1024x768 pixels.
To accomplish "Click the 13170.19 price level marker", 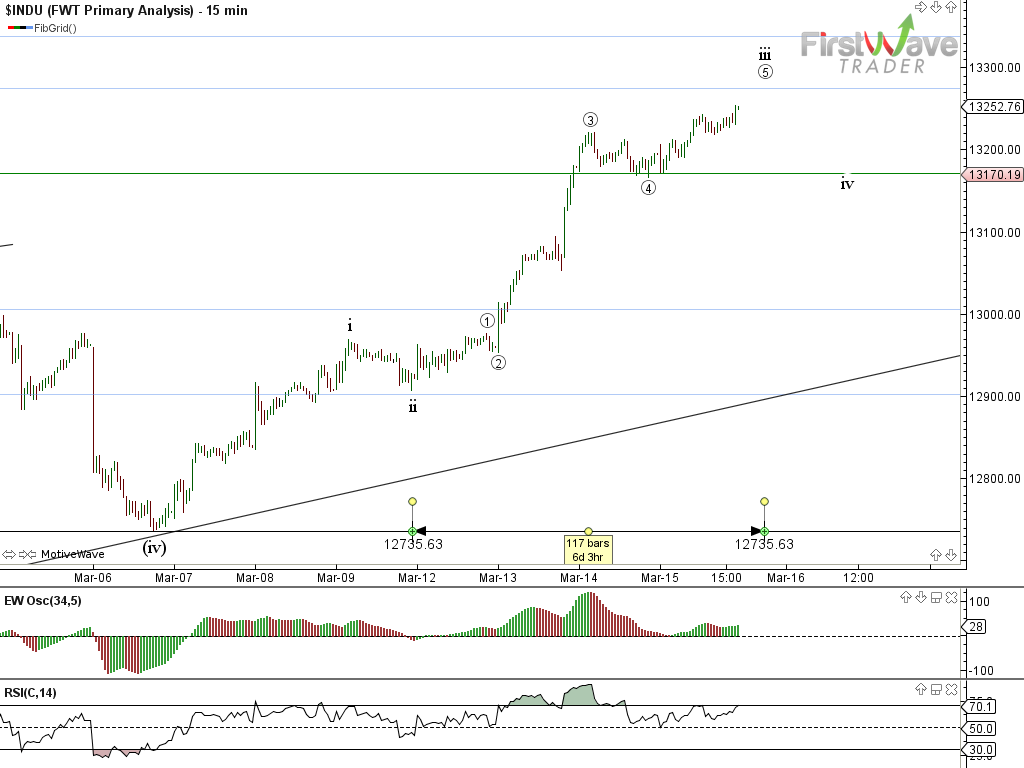I will [x=993, y=175].
